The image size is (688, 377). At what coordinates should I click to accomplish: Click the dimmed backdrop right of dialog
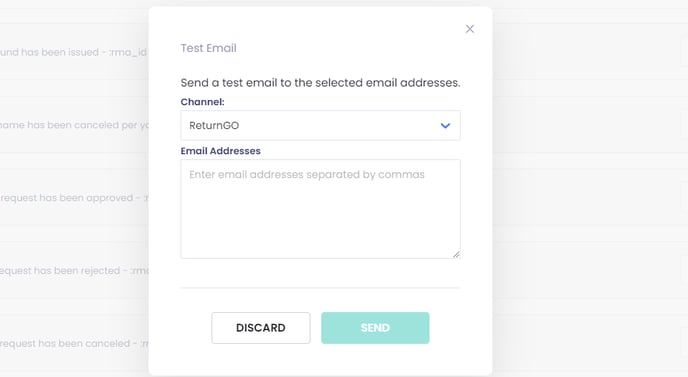[590, 189]
